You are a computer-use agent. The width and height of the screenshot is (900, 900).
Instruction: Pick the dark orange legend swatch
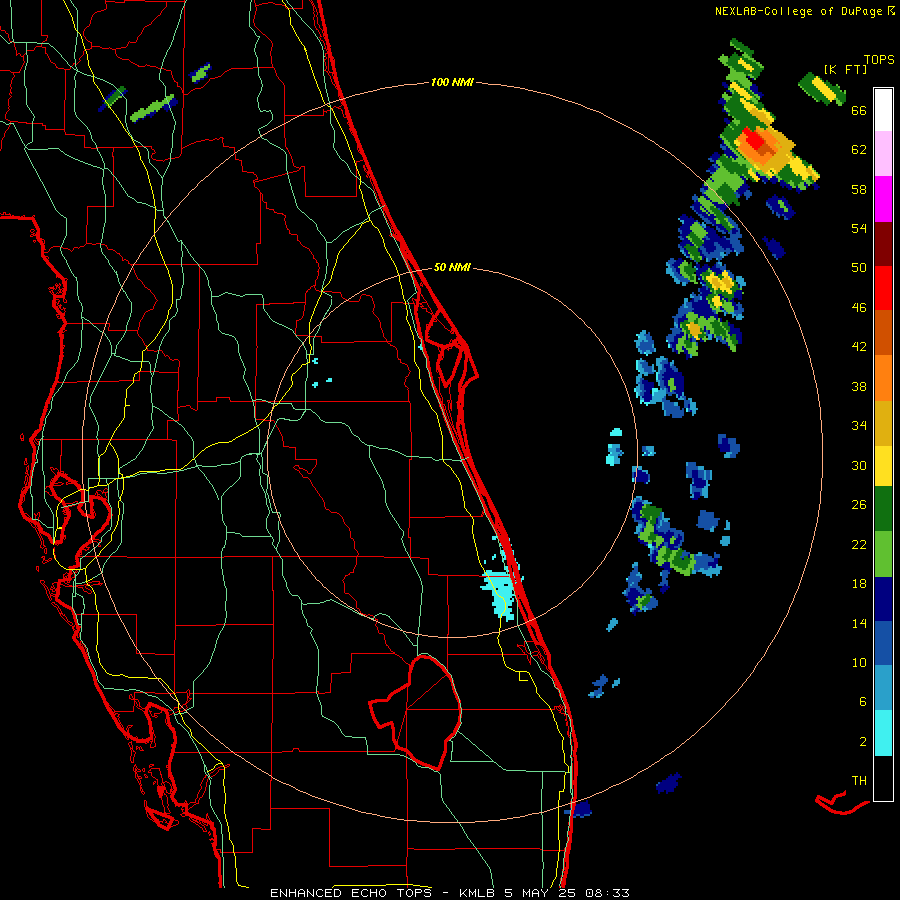883,332
